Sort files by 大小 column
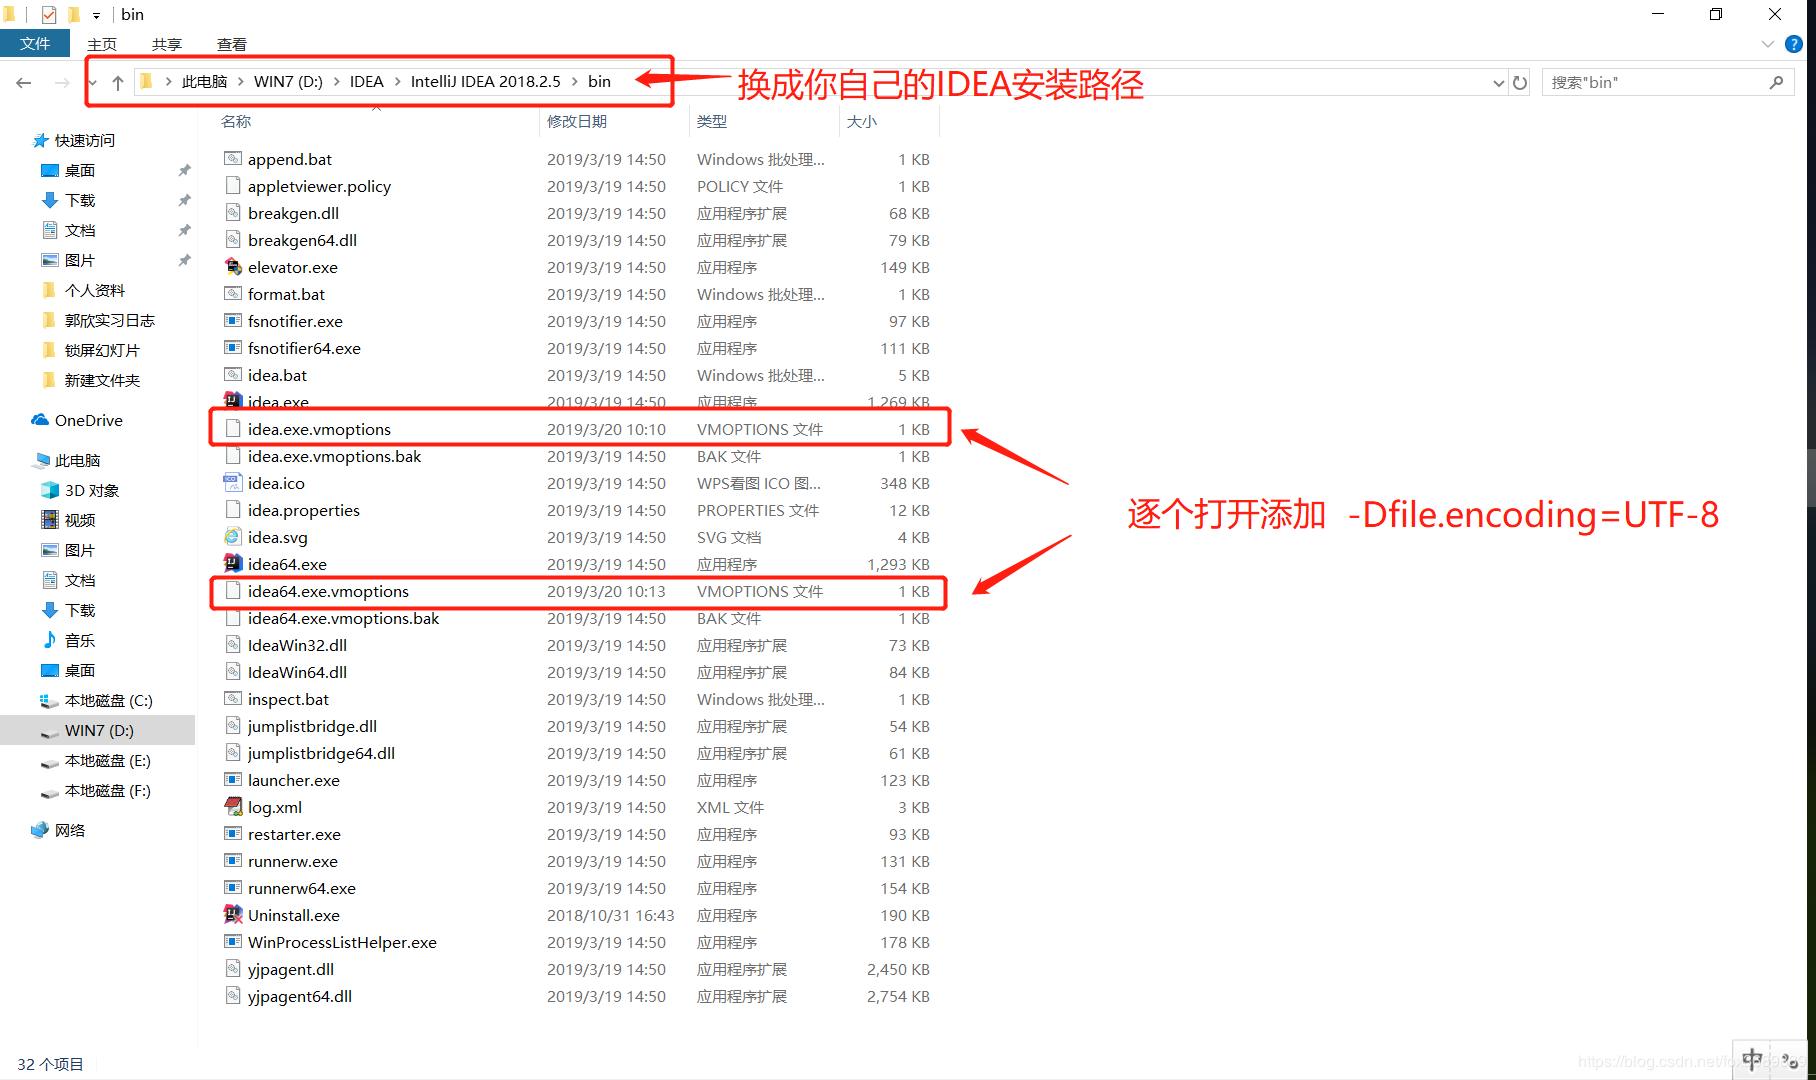 [x=862, y=121]
